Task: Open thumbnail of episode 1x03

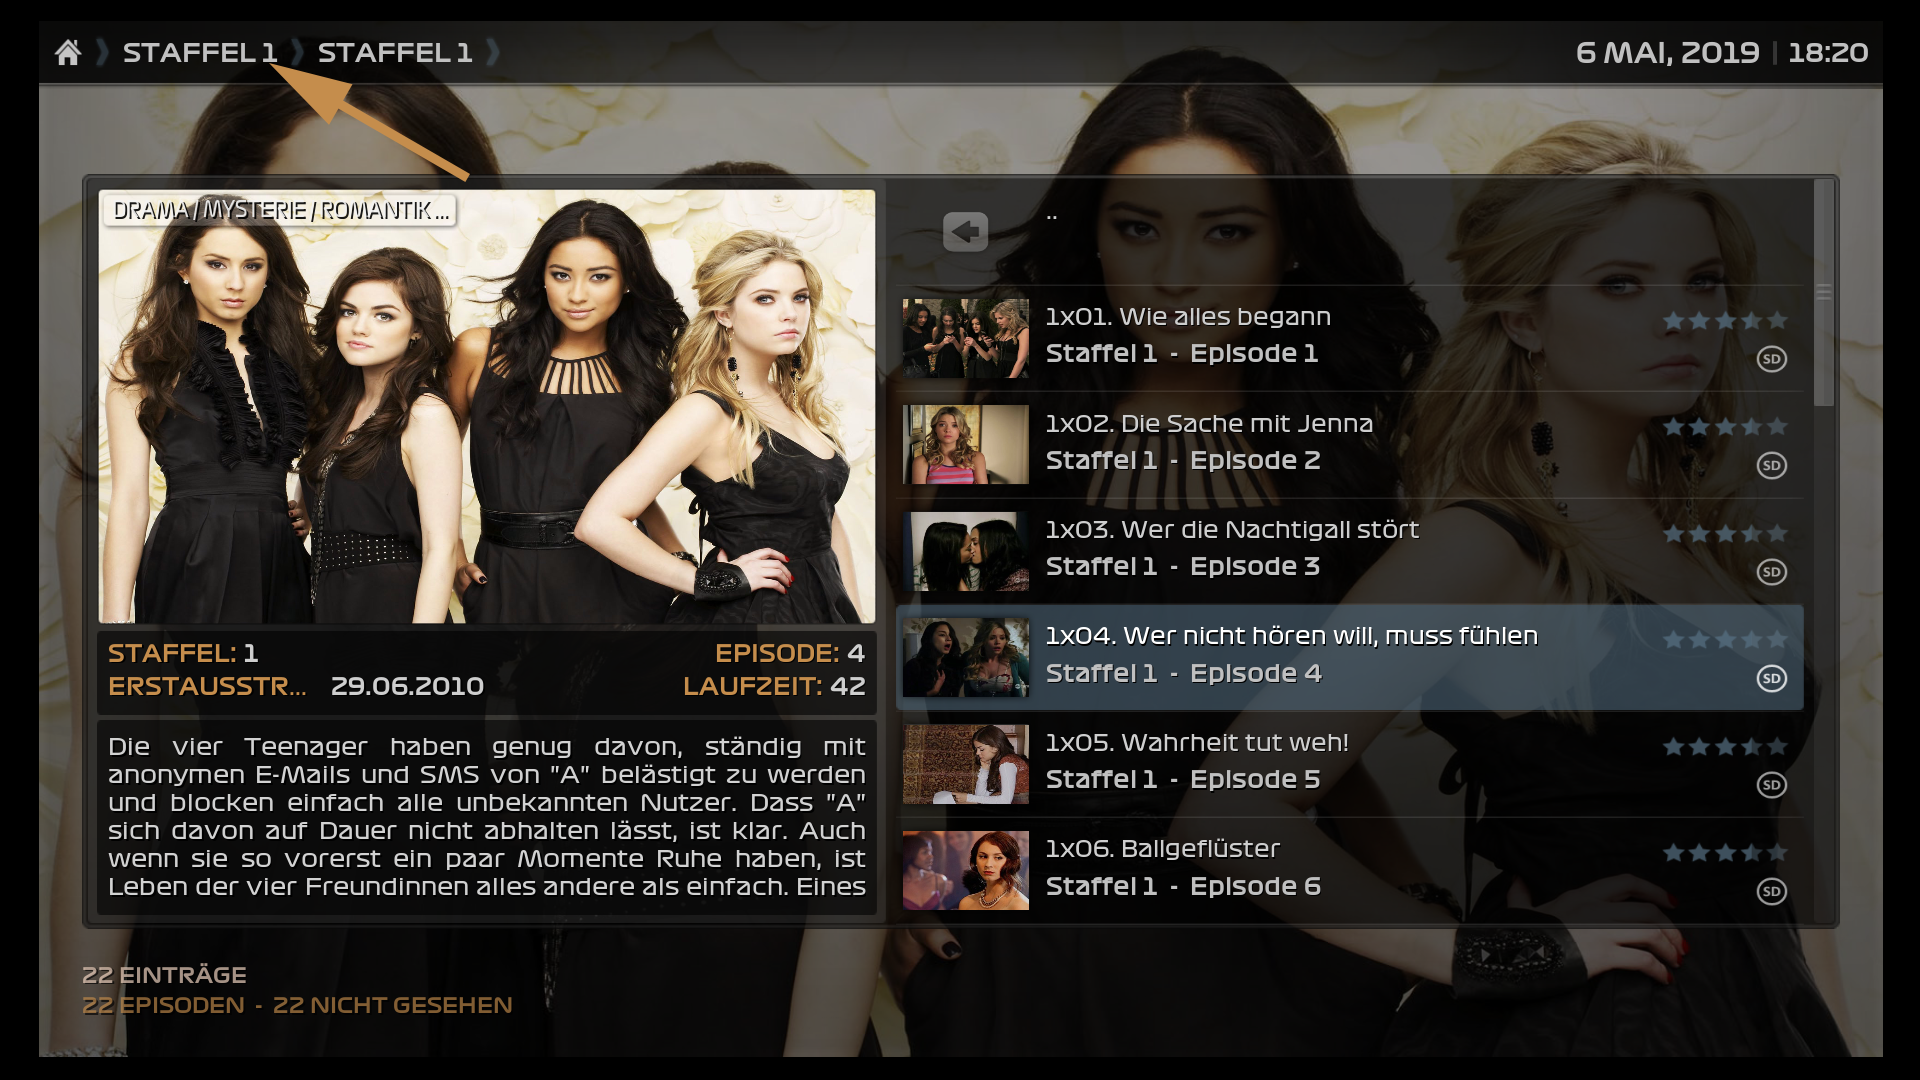Action: [965, 551]
